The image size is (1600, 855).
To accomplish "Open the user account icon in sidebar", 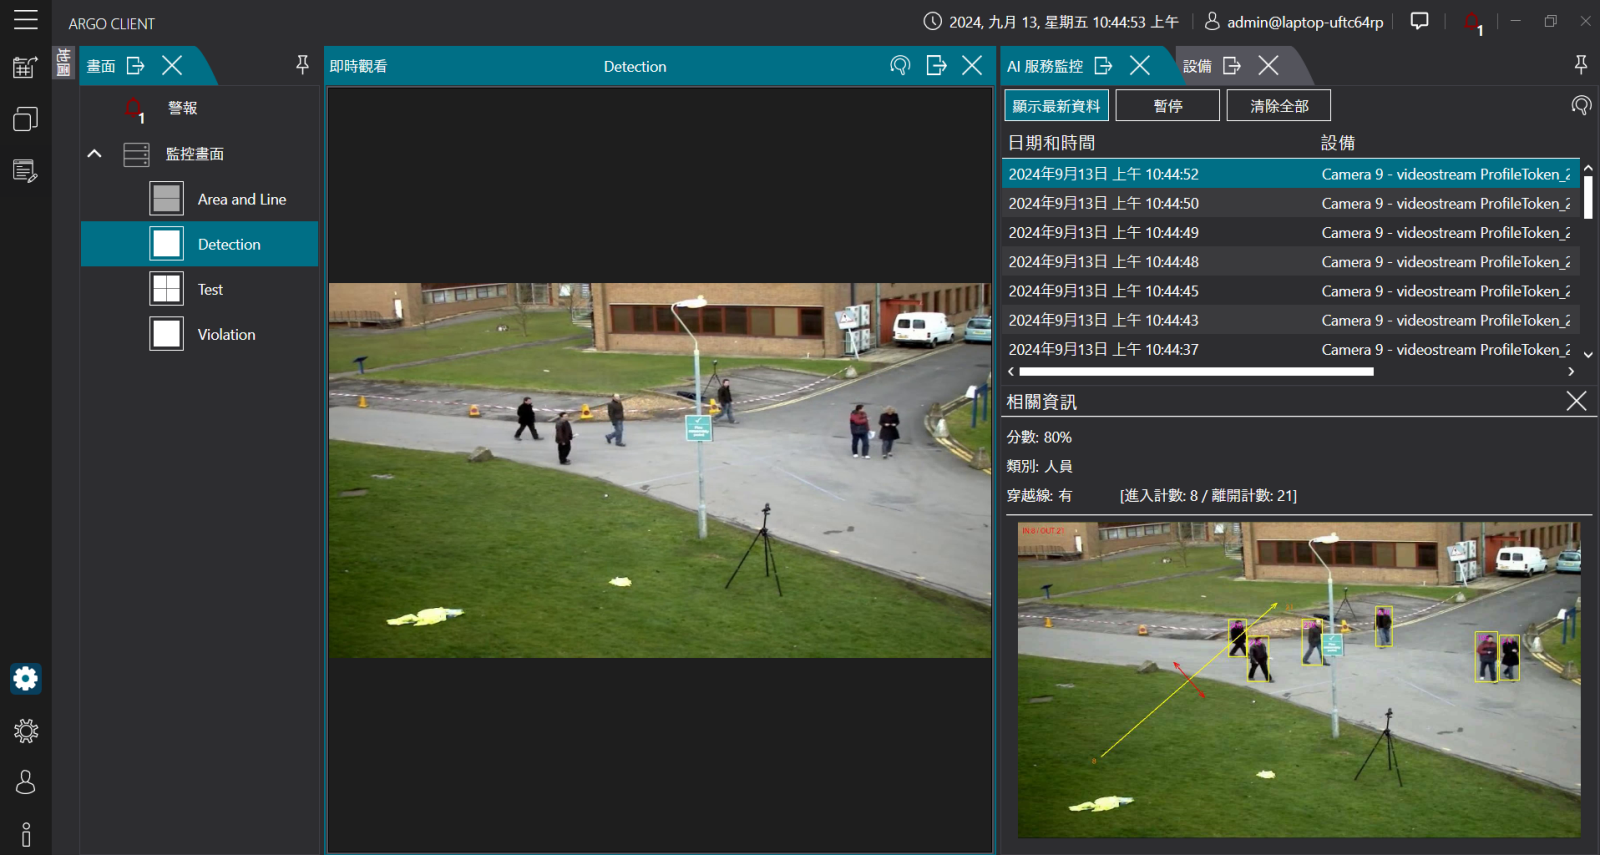I will coord(26,782).
